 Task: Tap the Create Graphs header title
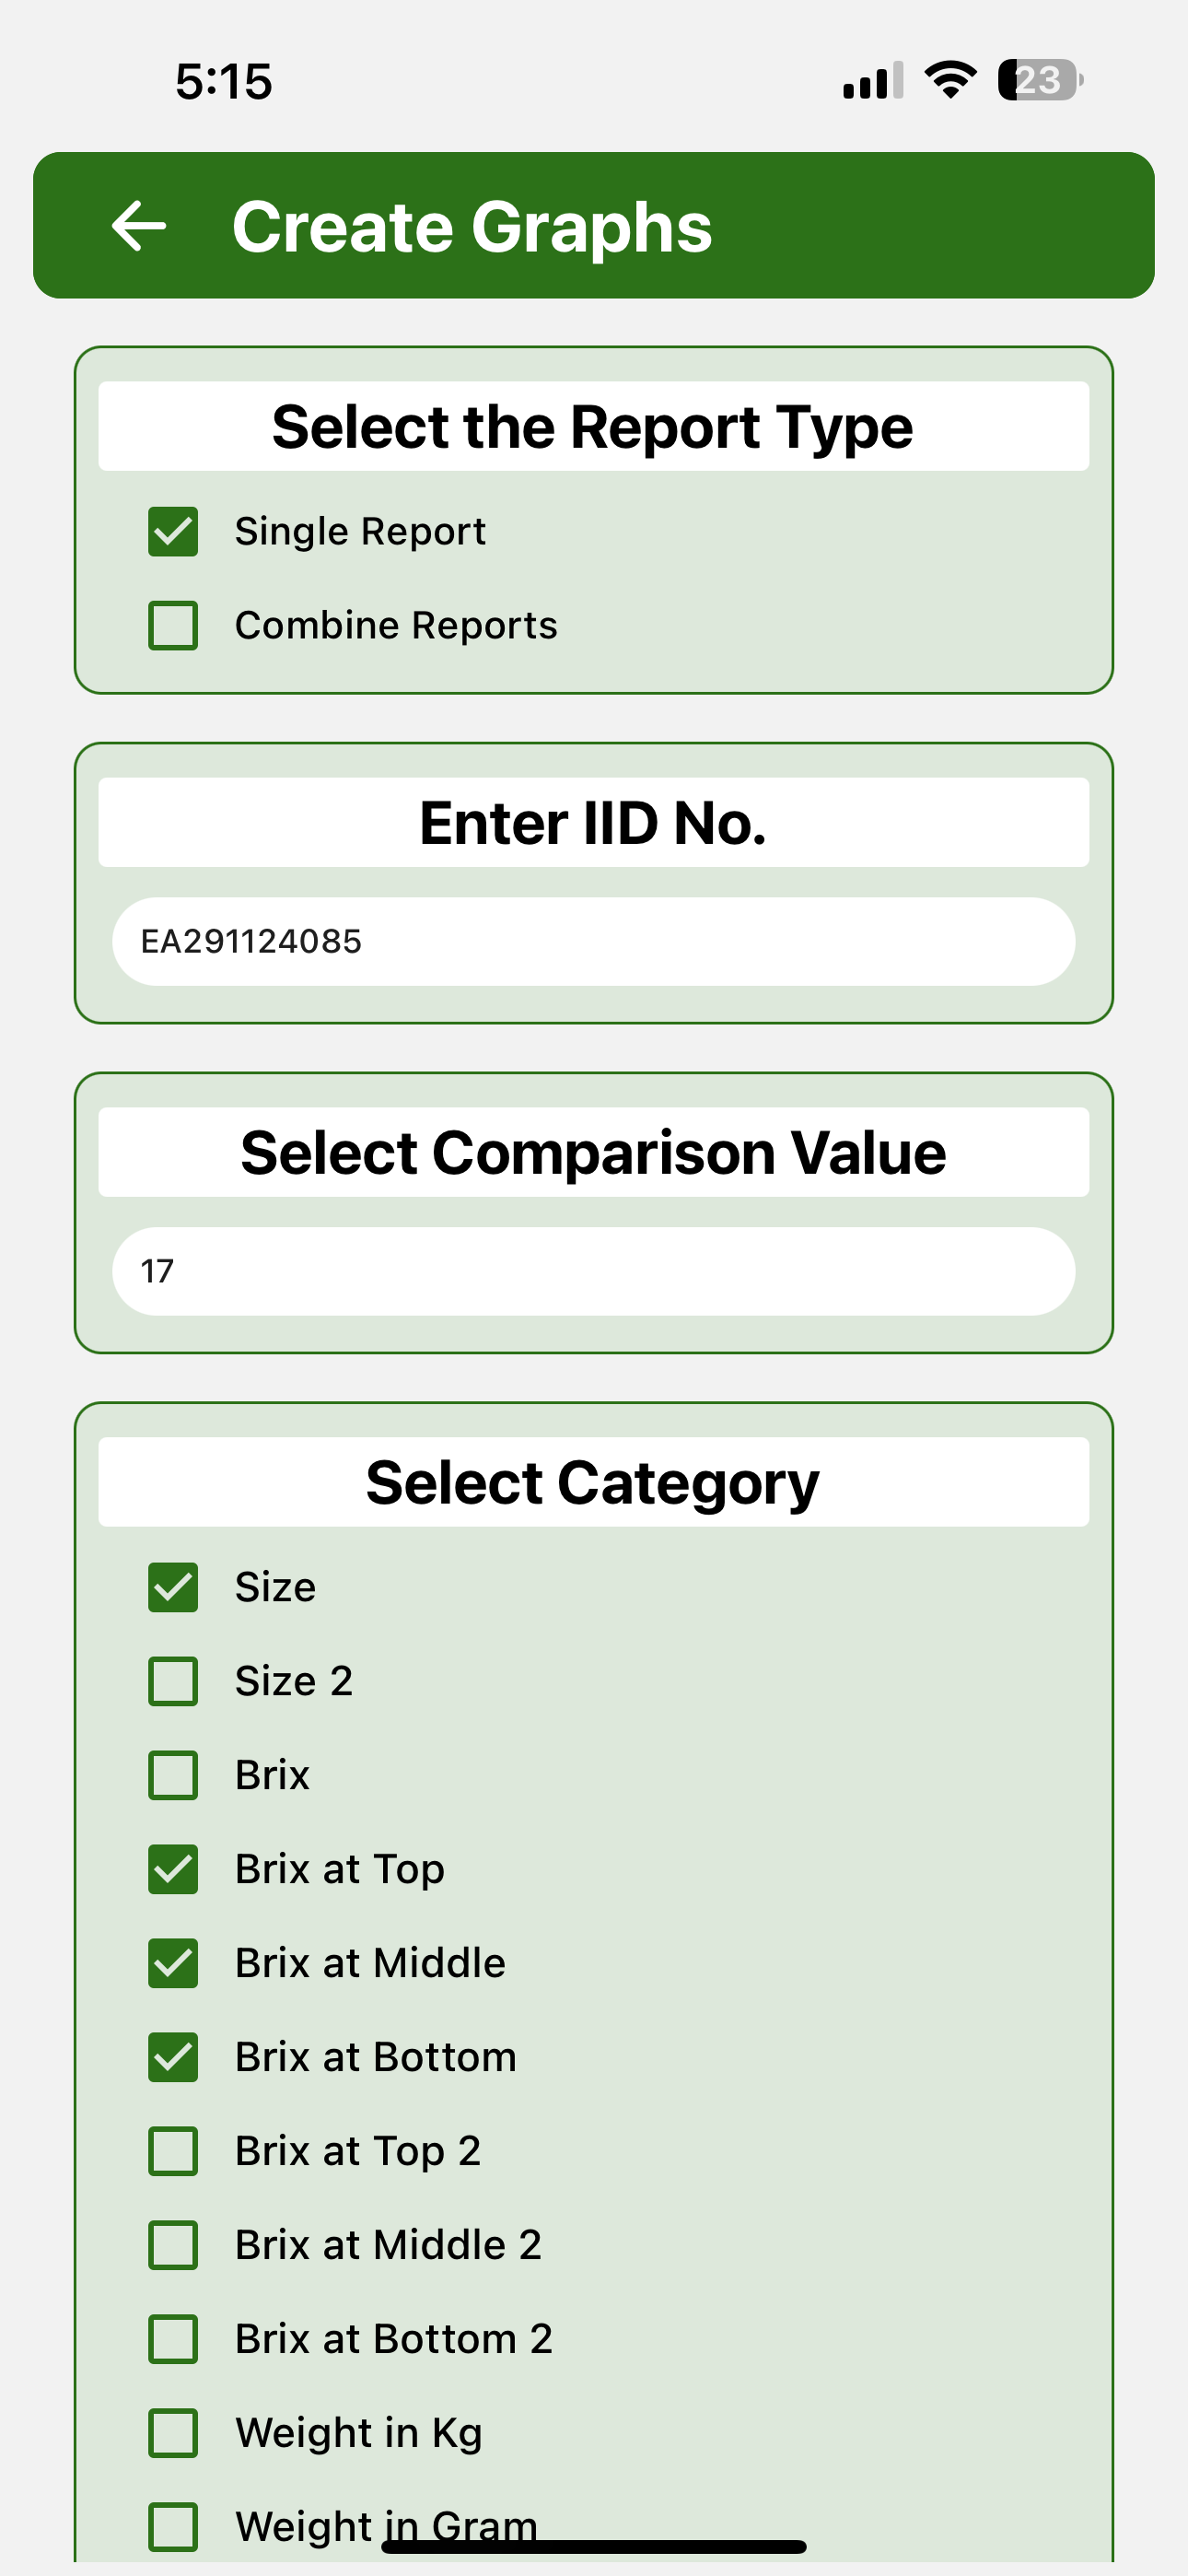click(472, 227)
